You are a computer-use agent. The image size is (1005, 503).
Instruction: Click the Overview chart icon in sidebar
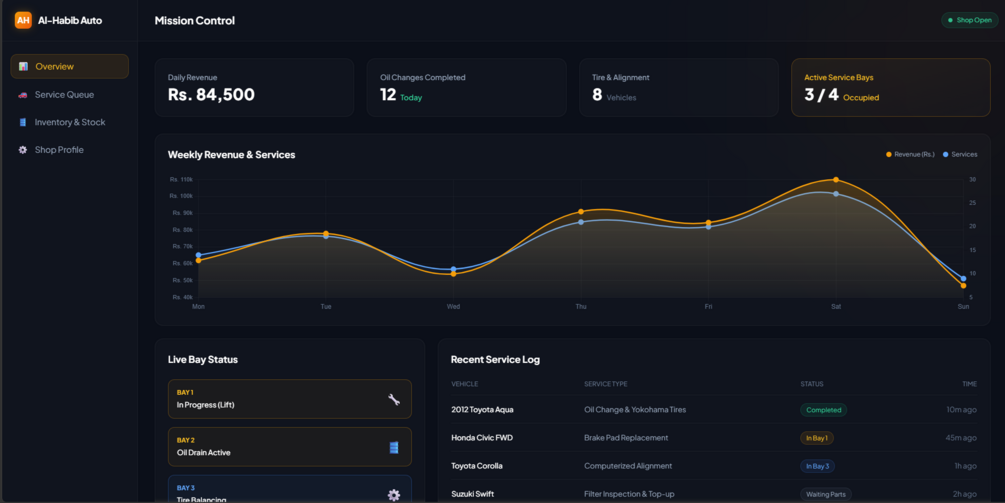(23, 67)
